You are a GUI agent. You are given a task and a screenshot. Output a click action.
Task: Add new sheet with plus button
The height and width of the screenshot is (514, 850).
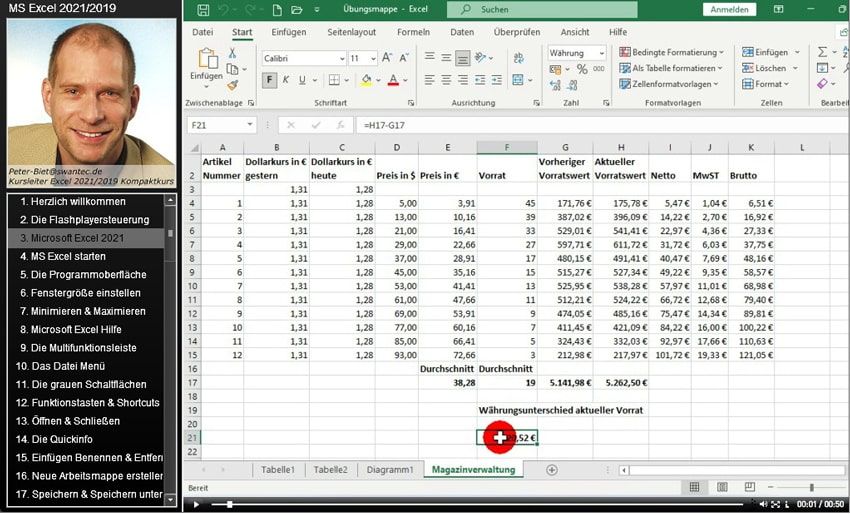(552, 469)
